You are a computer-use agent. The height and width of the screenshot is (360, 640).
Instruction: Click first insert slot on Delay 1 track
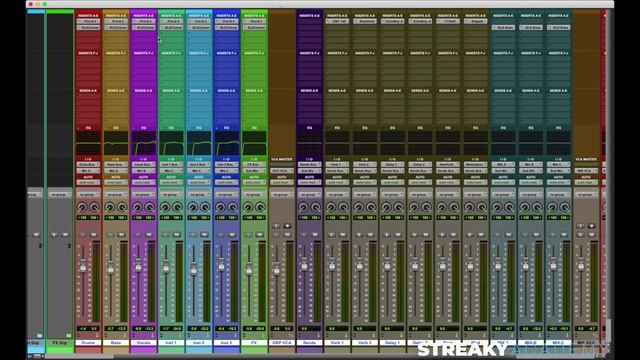(x=393, y=21)
